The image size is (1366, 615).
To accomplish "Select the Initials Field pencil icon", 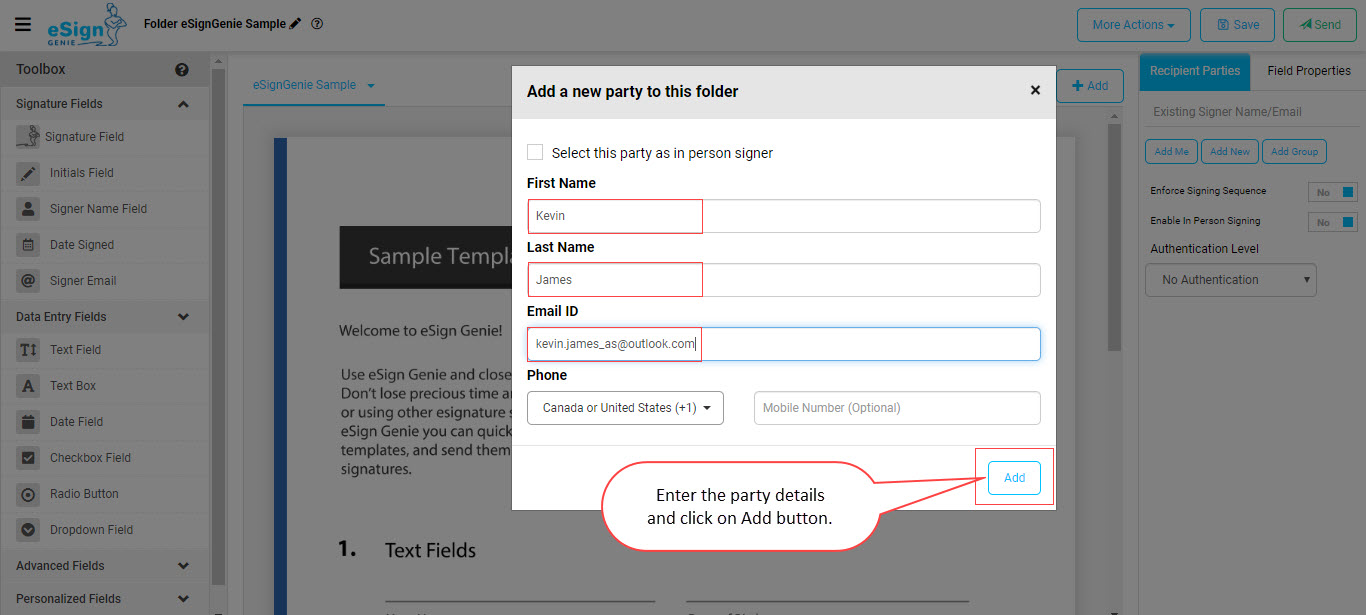I will (x=29, y=173).
